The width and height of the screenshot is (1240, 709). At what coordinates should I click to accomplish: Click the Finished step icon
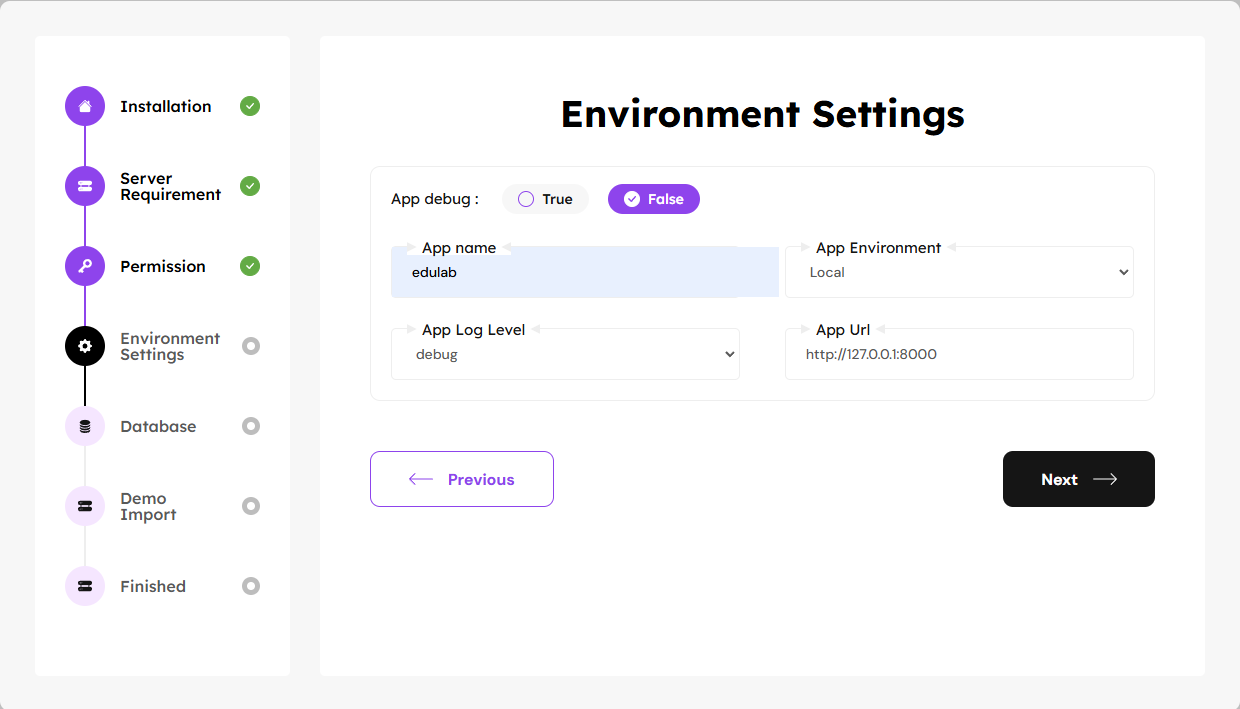(85, 586)
